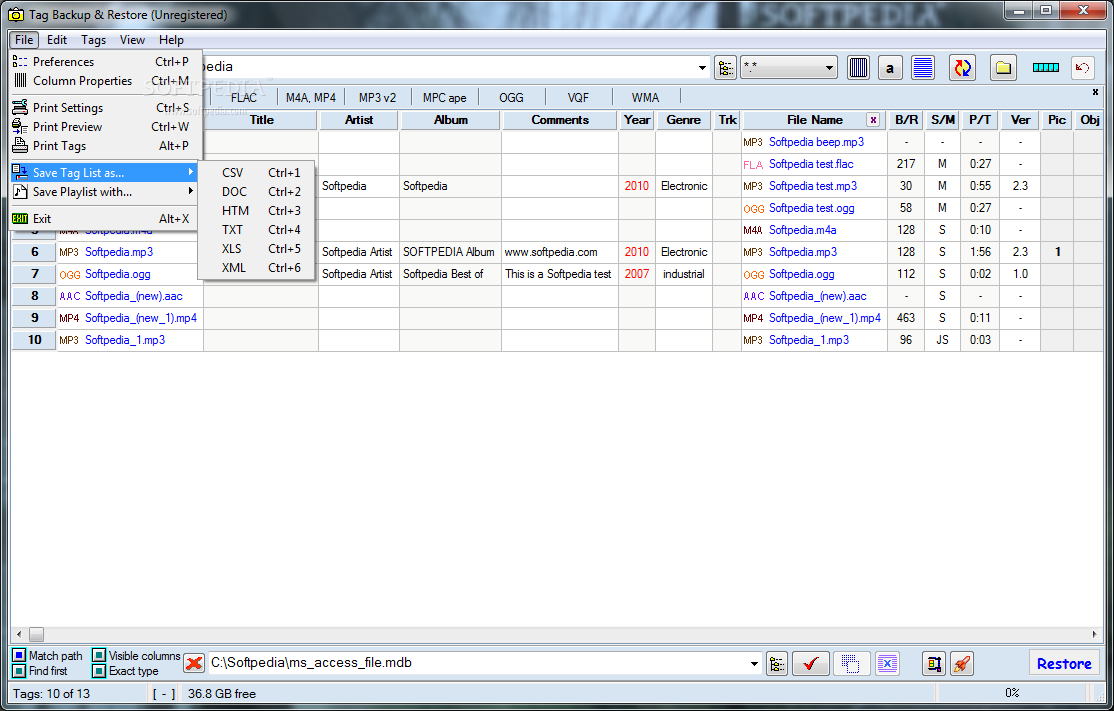Click the vertical stripes columns icon
This screenshot has width=1114, height=711.
(x=858, y=68)
